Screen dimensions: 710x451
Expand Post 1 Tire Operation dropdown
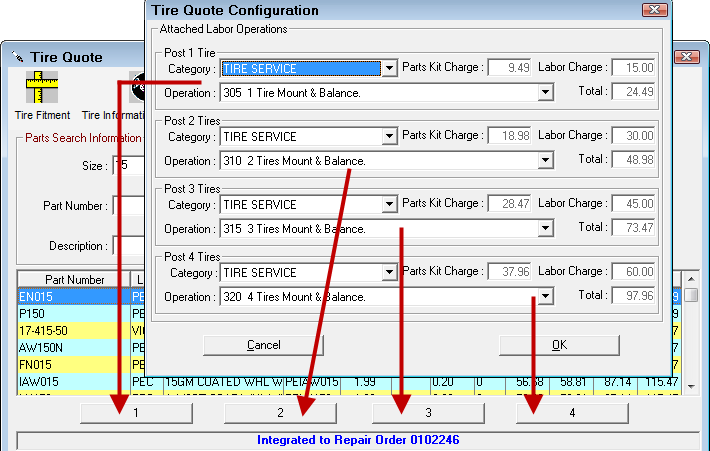pos(545,93)
